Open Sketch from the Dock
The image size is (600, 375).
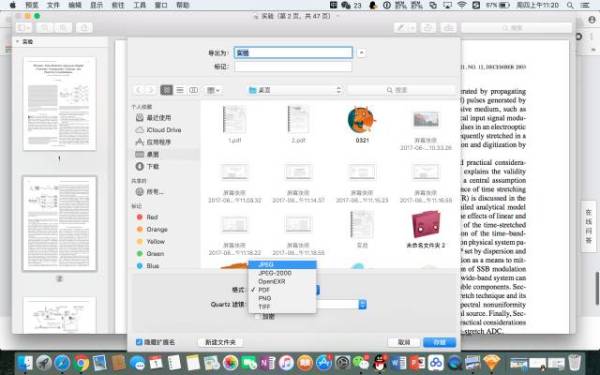tap(492, 362)
